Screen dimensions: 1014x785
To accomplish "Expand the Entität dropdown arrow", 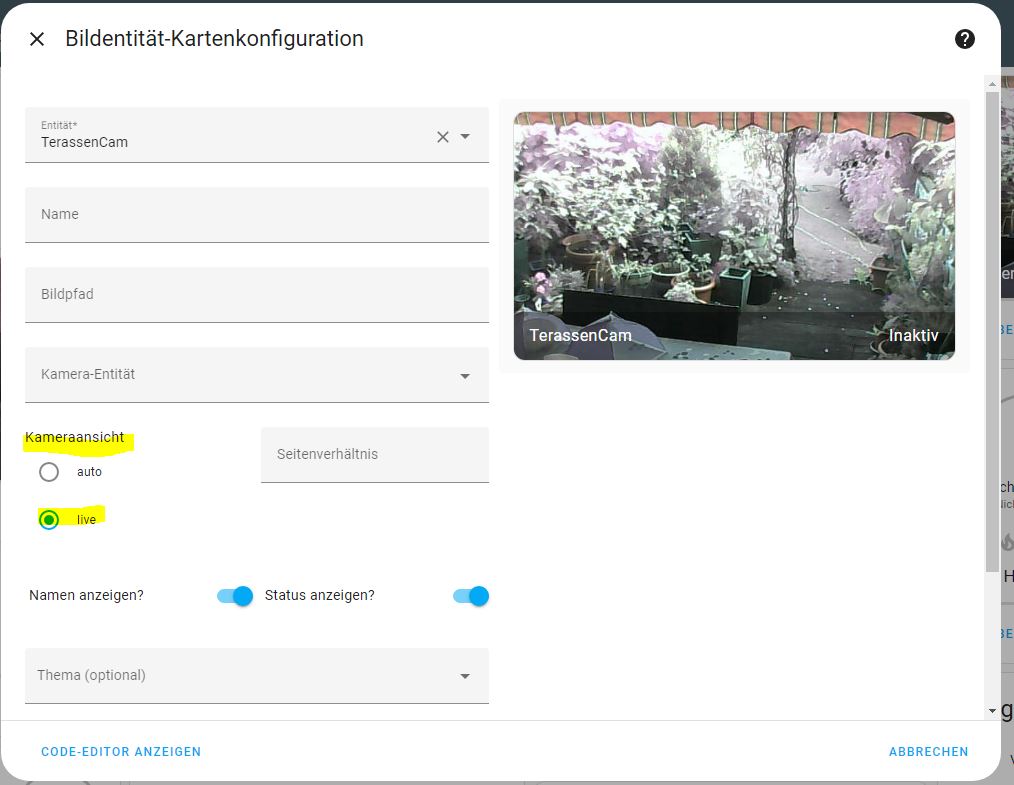I will pyautogui.click(x=465, y=137).
